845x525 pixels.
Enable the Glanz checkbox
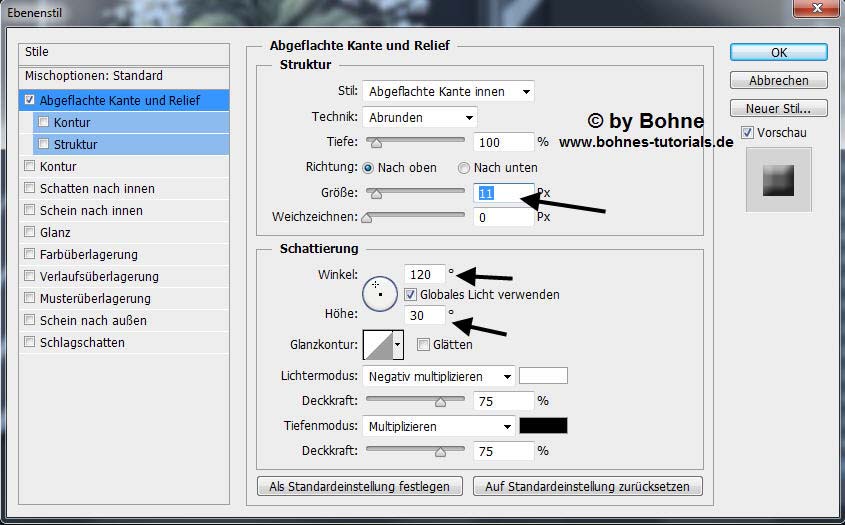(x=30, y=232)
